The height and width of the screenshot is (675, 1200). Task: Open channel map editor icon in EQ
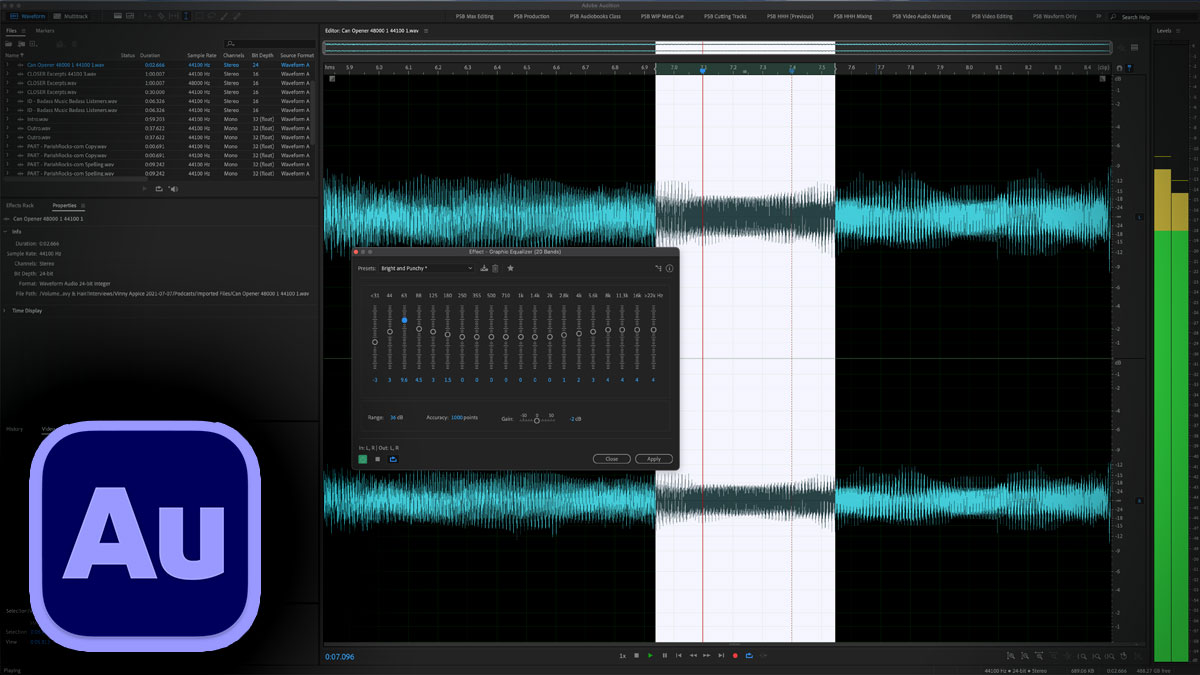pos(658,268)
